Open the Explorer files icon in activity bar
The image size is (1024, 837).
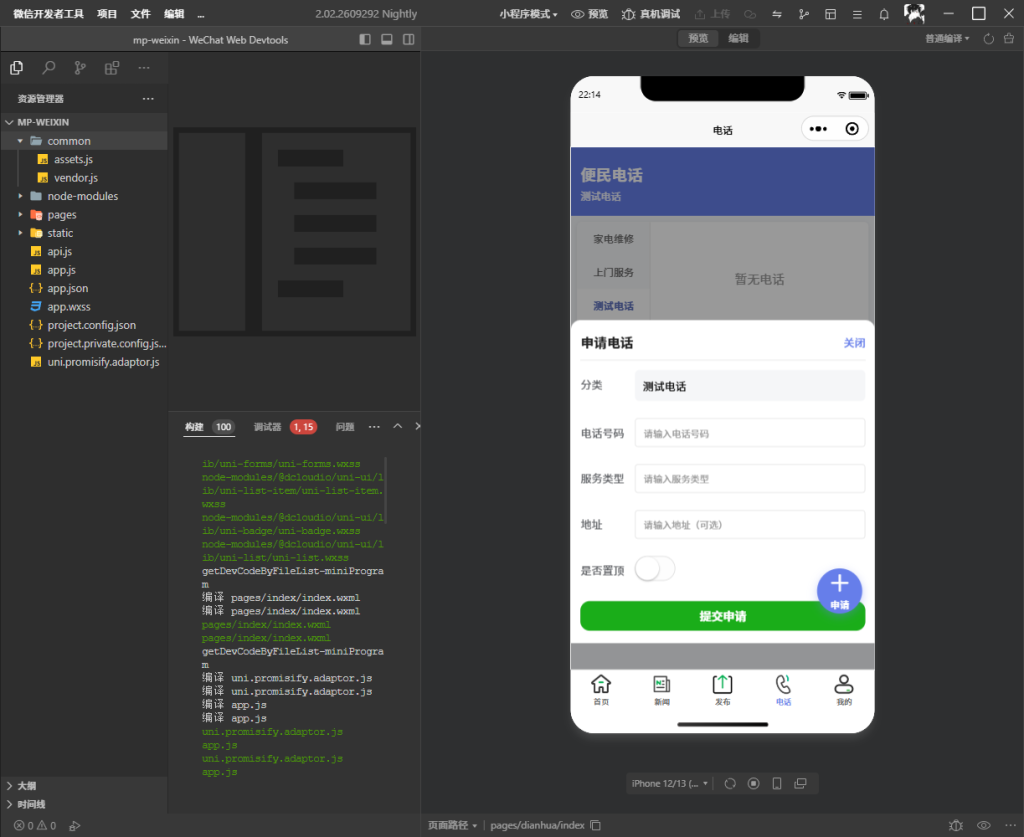(x=16, y=68)
